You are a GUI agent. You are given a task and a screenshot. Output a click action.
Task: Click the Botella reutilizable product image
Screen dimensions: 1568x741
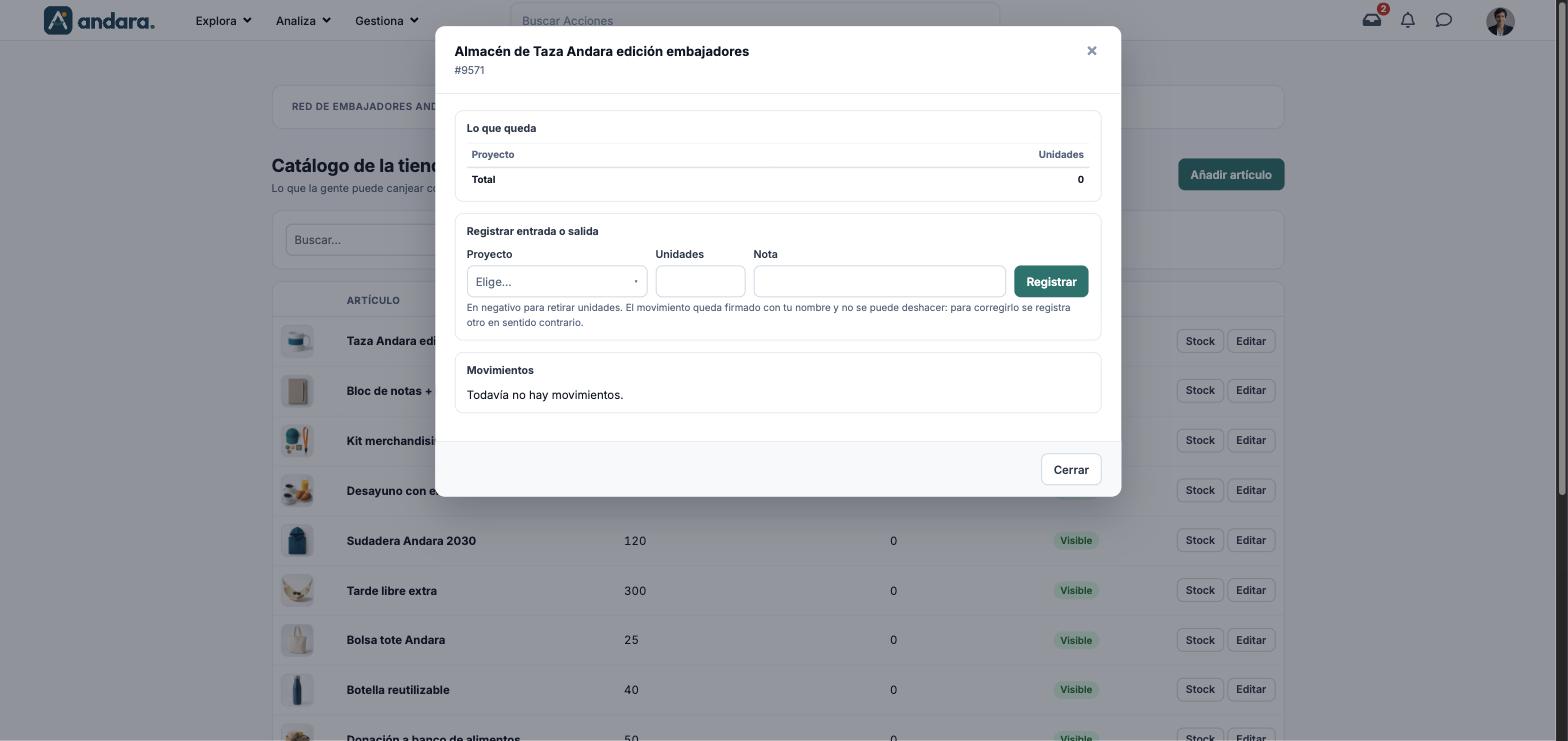(297, 690)
